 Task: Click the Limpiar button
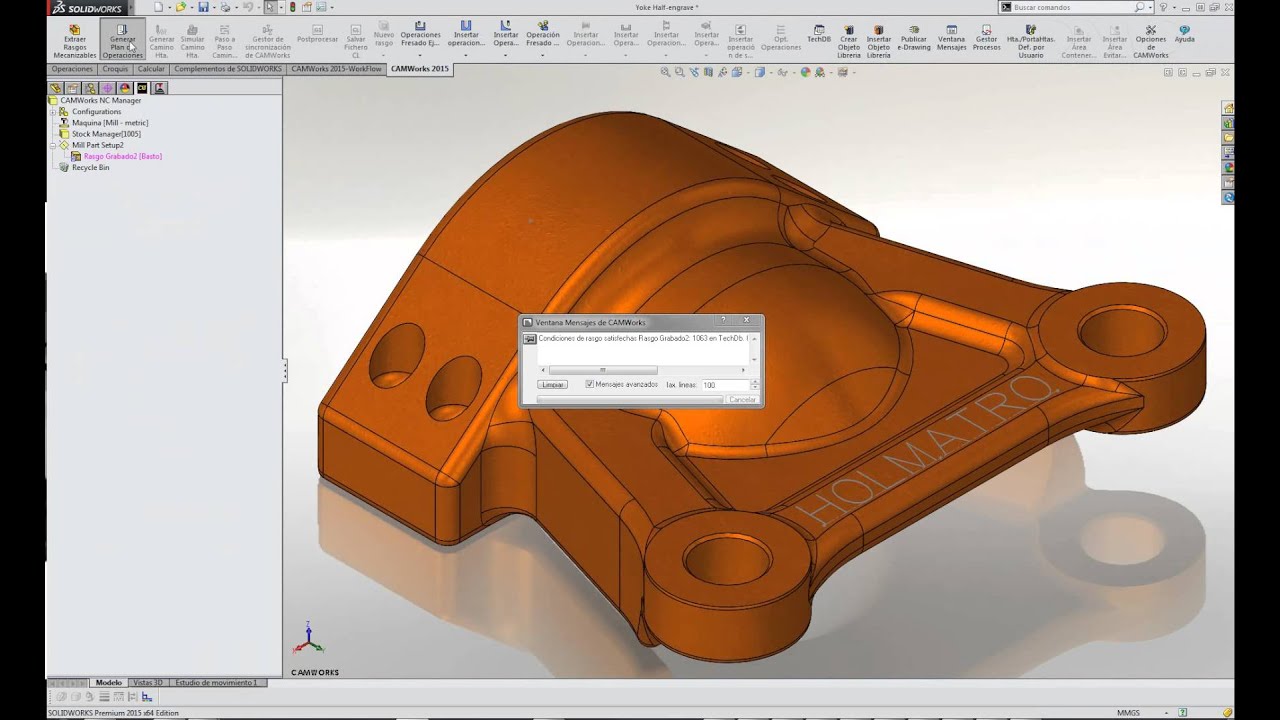coord(553,384)
